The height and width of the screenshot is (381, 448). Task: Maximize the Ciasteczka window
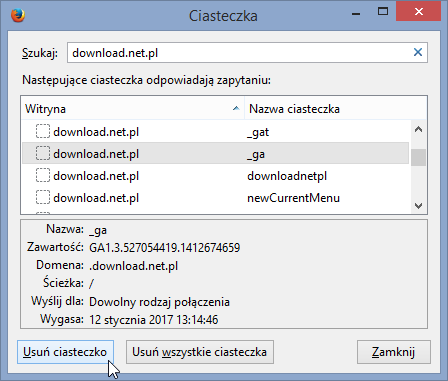[383, 12]
